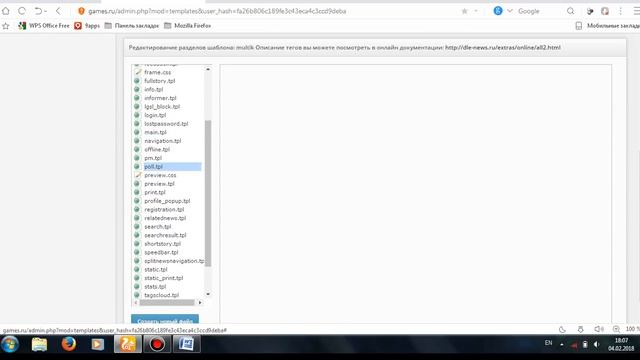Image resolution: width=640 pixels, height=360 pixels.
Task: Open registration.tpl template
Action: click(164, 209)
